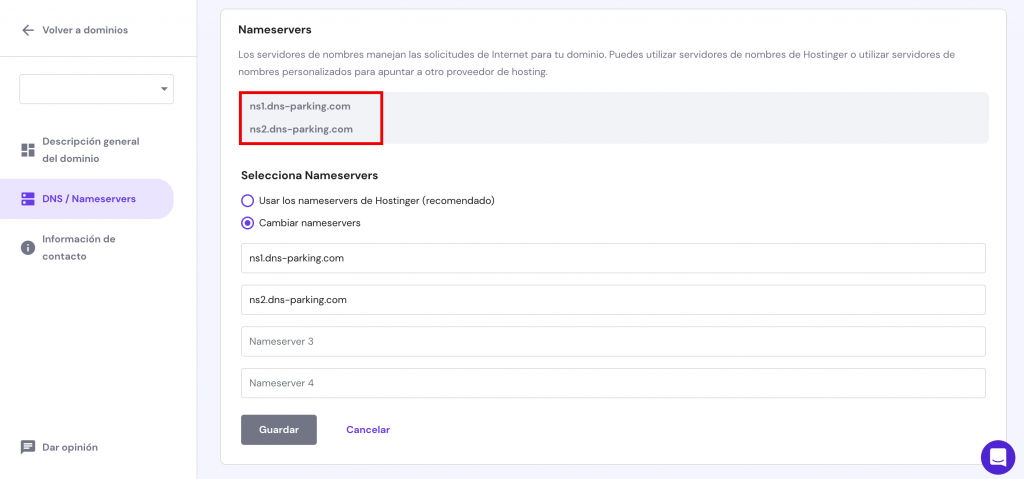Click the ns1.dns-parking.com input field
The height and width of the screenshot is (479, 1024).
[x=612, y=258]
